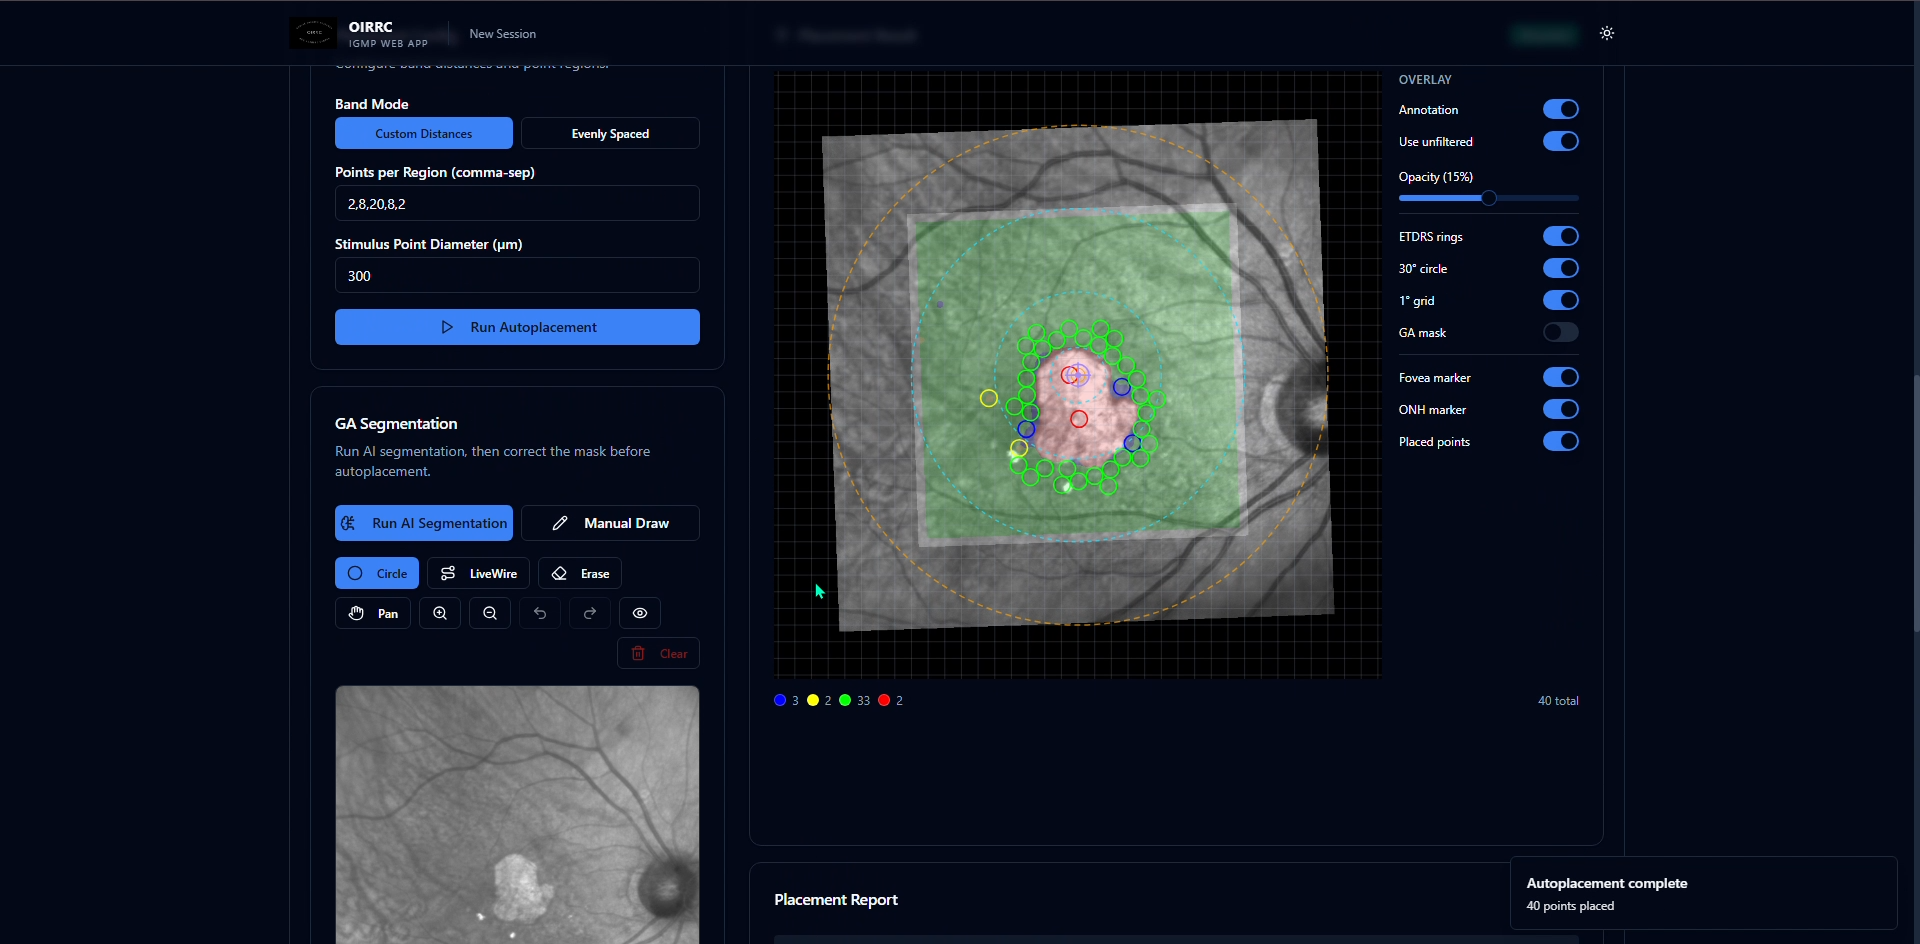Toggle mask visibility eye icon
Viewport: 1920px width, 944px height.
click(640, 613)
